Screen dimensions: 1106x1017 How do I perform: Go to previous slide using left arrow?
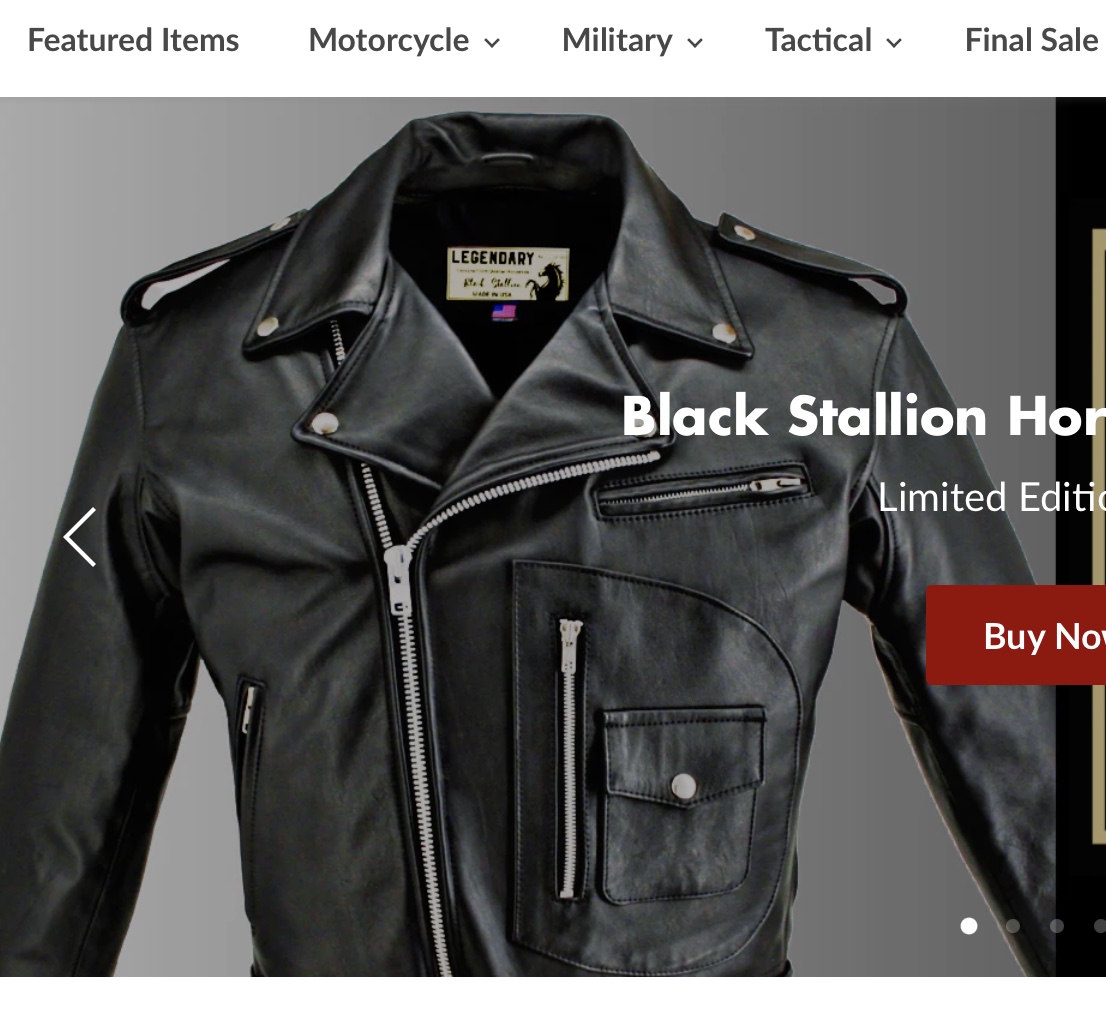click(80, 537)
